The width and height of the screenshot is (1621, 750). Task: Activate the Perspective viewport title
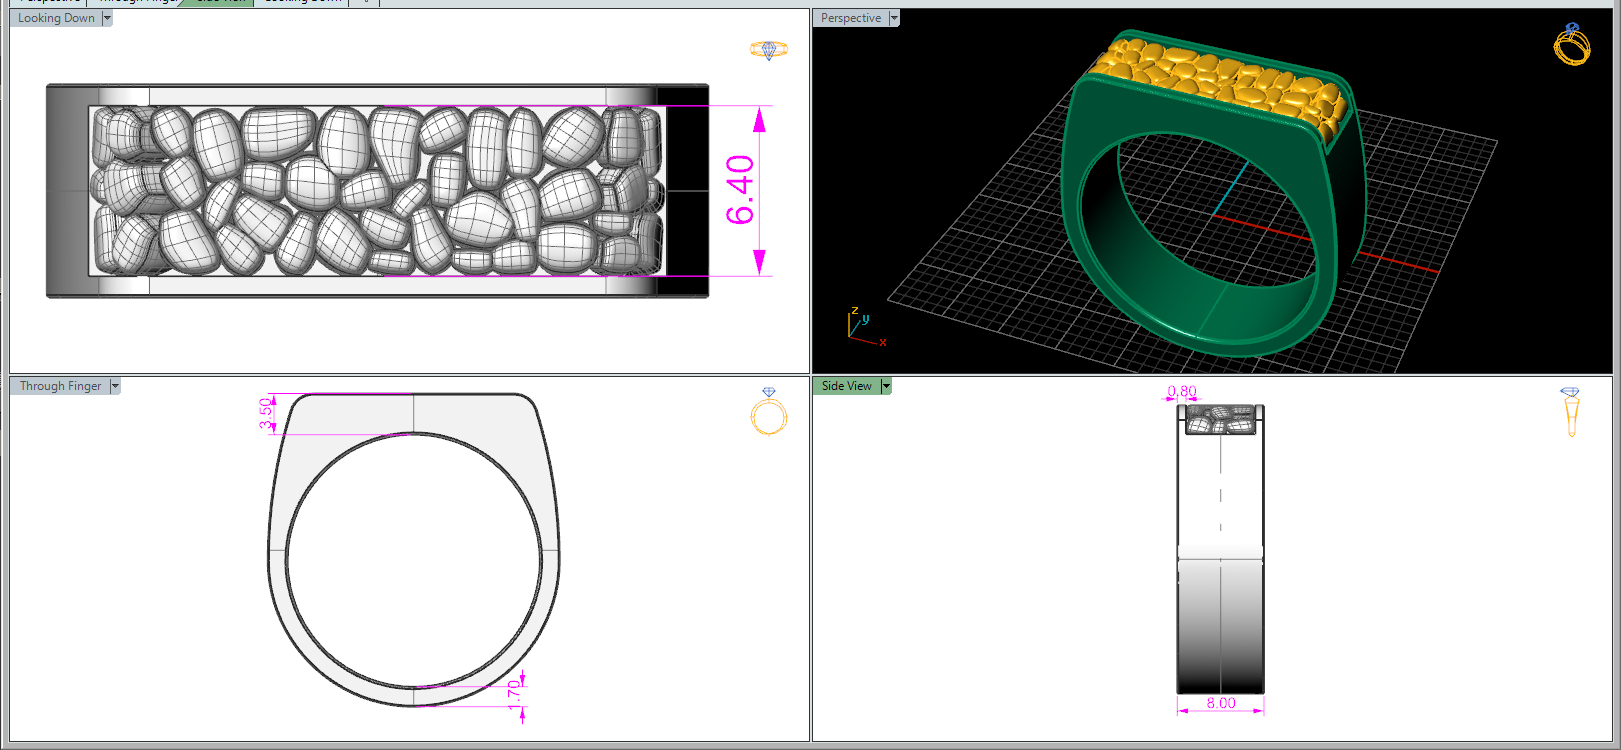(x=851, y=18)
